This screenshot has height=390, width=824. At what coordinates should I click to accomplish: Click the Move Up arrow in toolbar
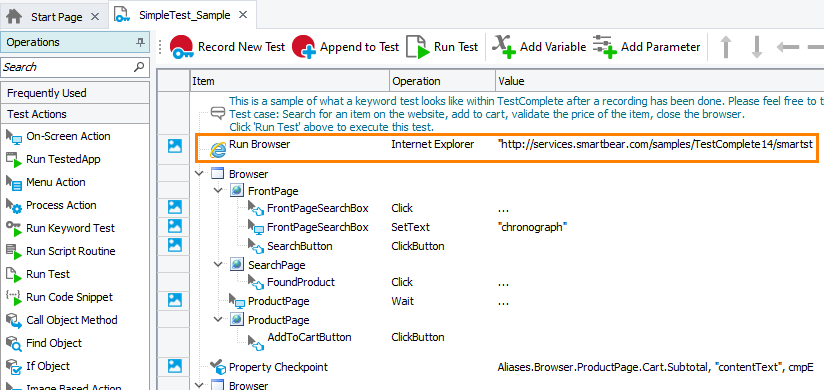(x=726, y=47)
